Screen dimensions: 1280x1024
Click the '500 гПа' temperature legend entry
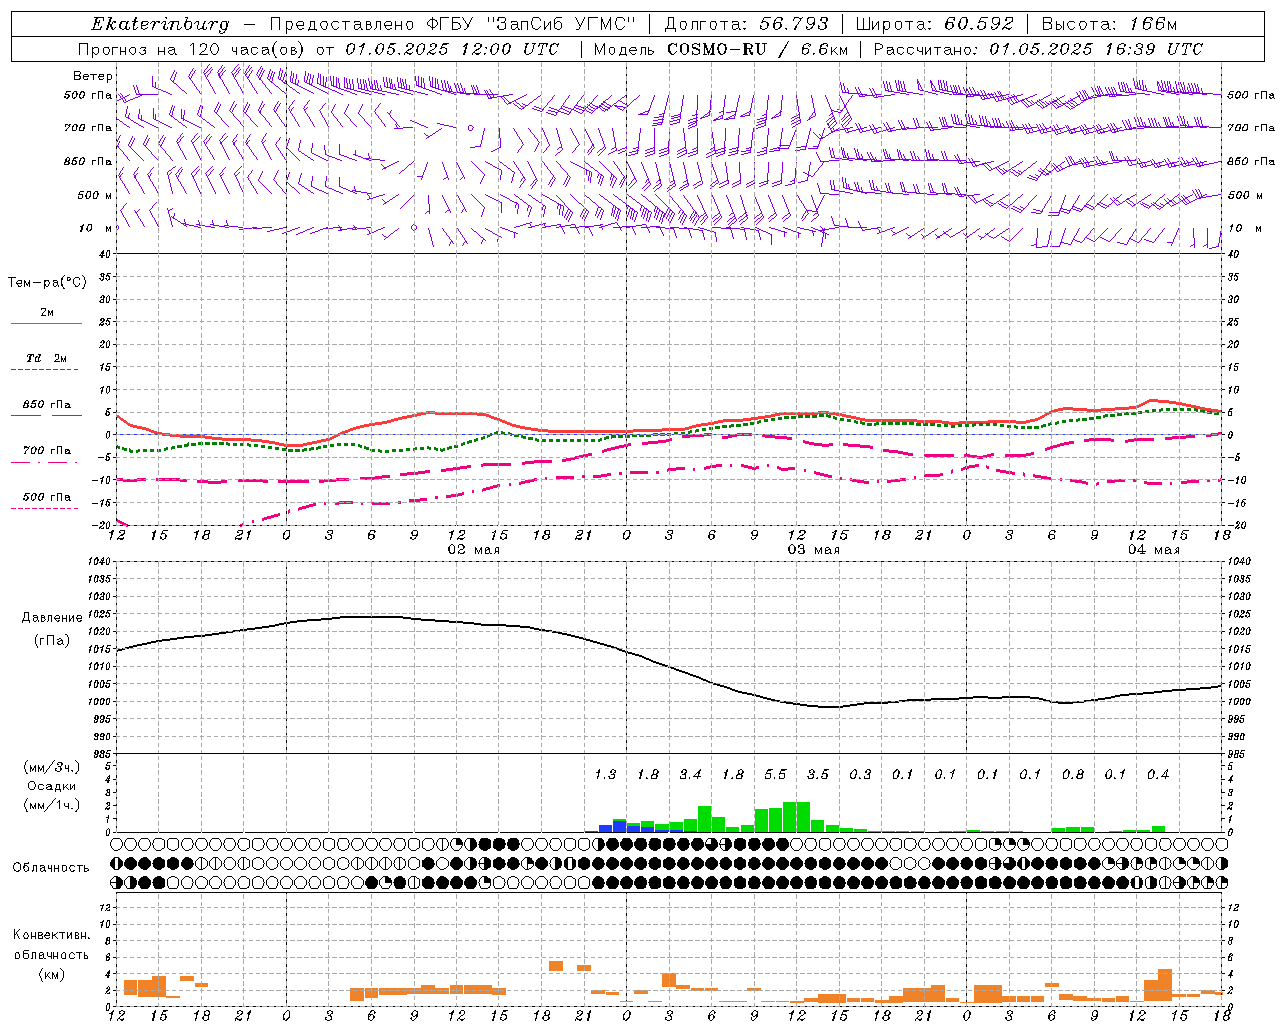(x=47, y=496)
